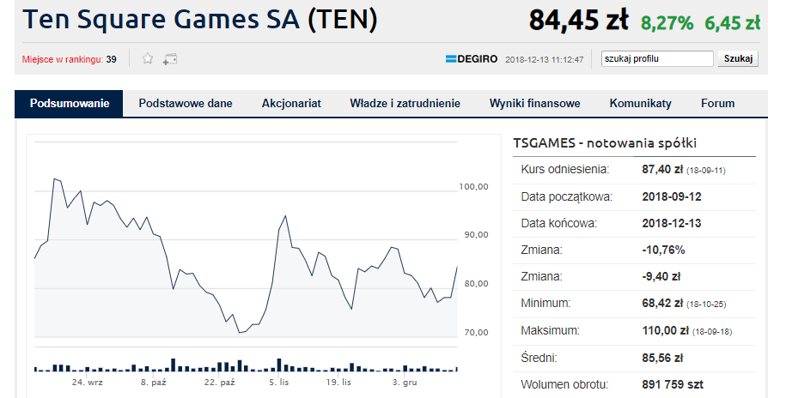Add company to favorites with star icon
Screen dimensions: 786x398
tap(147, 59)
